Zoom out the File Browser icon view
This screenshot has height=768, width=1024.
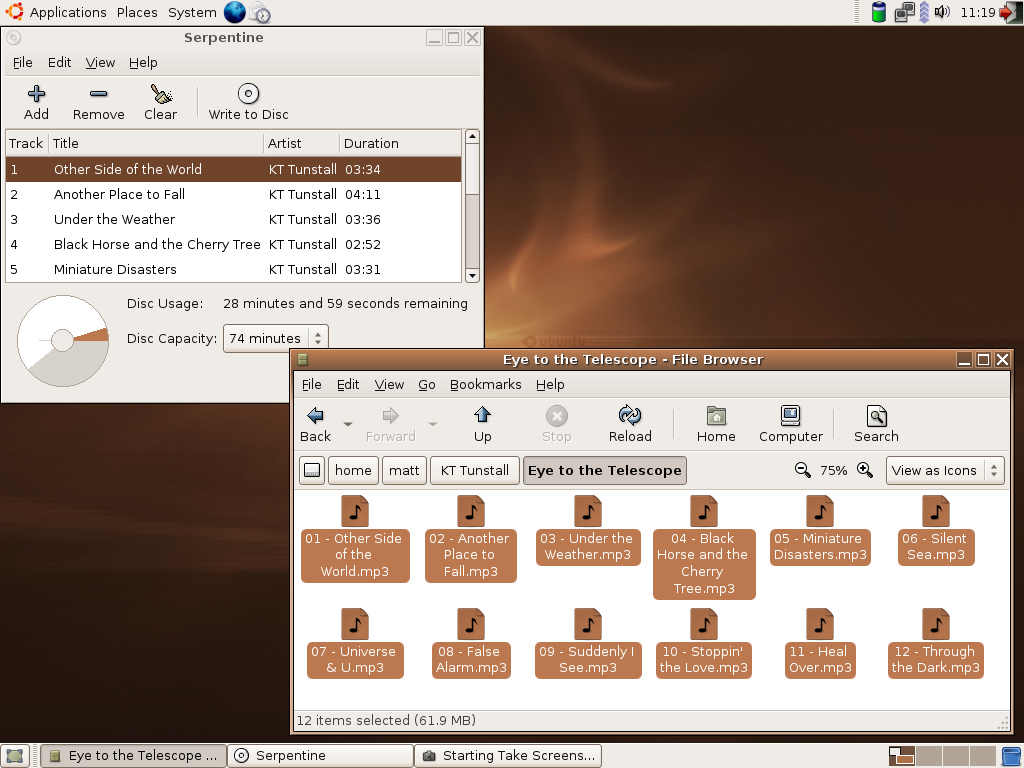803,470
